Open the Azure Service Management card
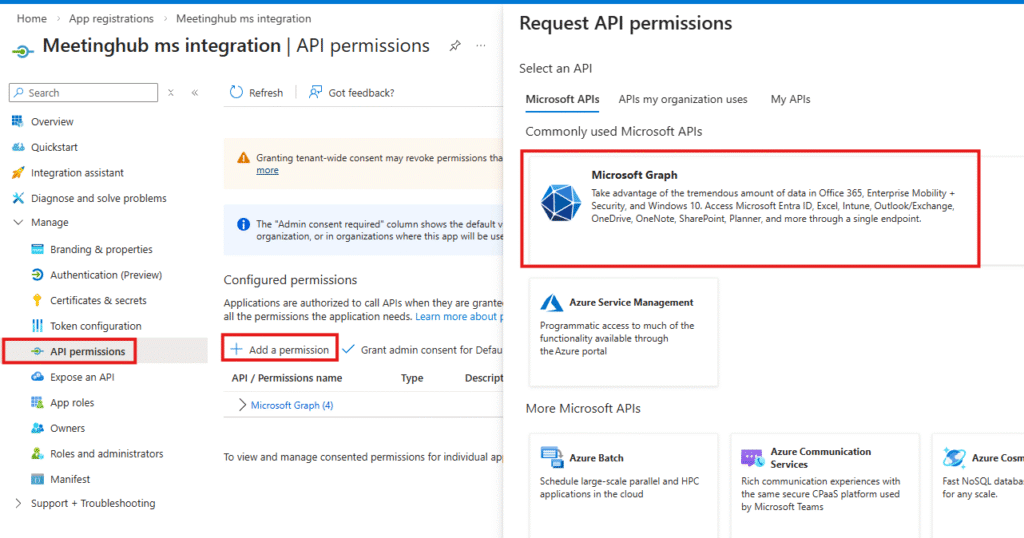Screen dimensions: 1024x538 pyautogui.click(x=623, y=331)
